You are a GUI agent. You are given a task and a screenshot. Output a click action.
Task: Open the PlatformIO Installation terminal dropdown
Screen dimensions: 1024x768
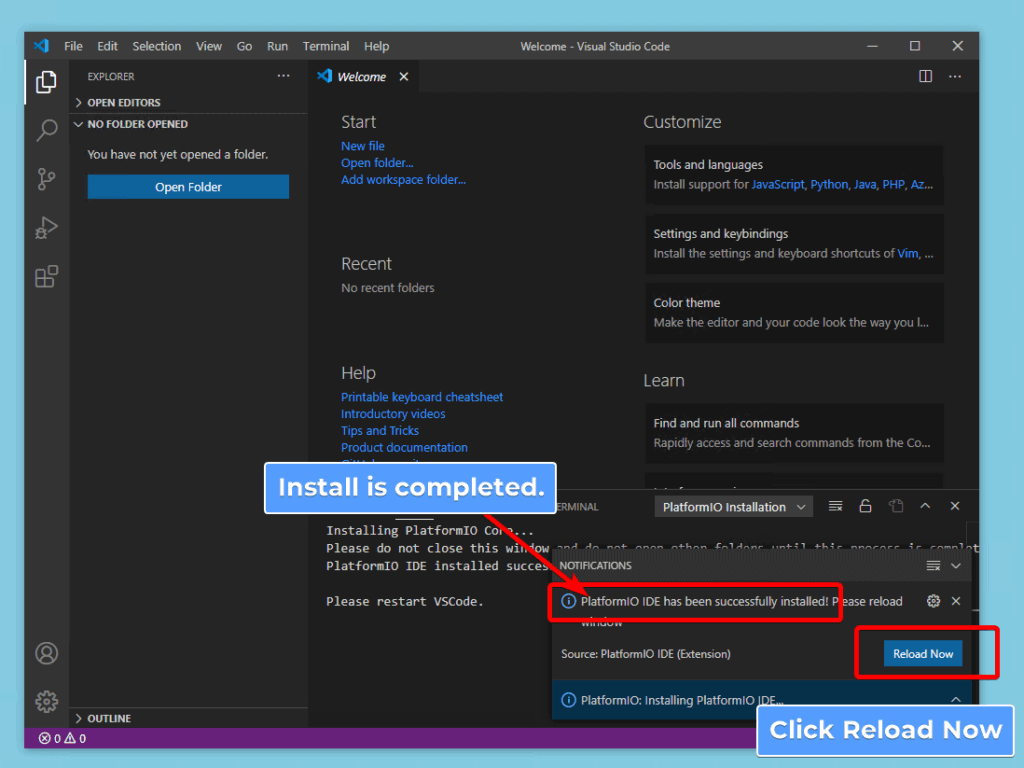click(733, 507)
